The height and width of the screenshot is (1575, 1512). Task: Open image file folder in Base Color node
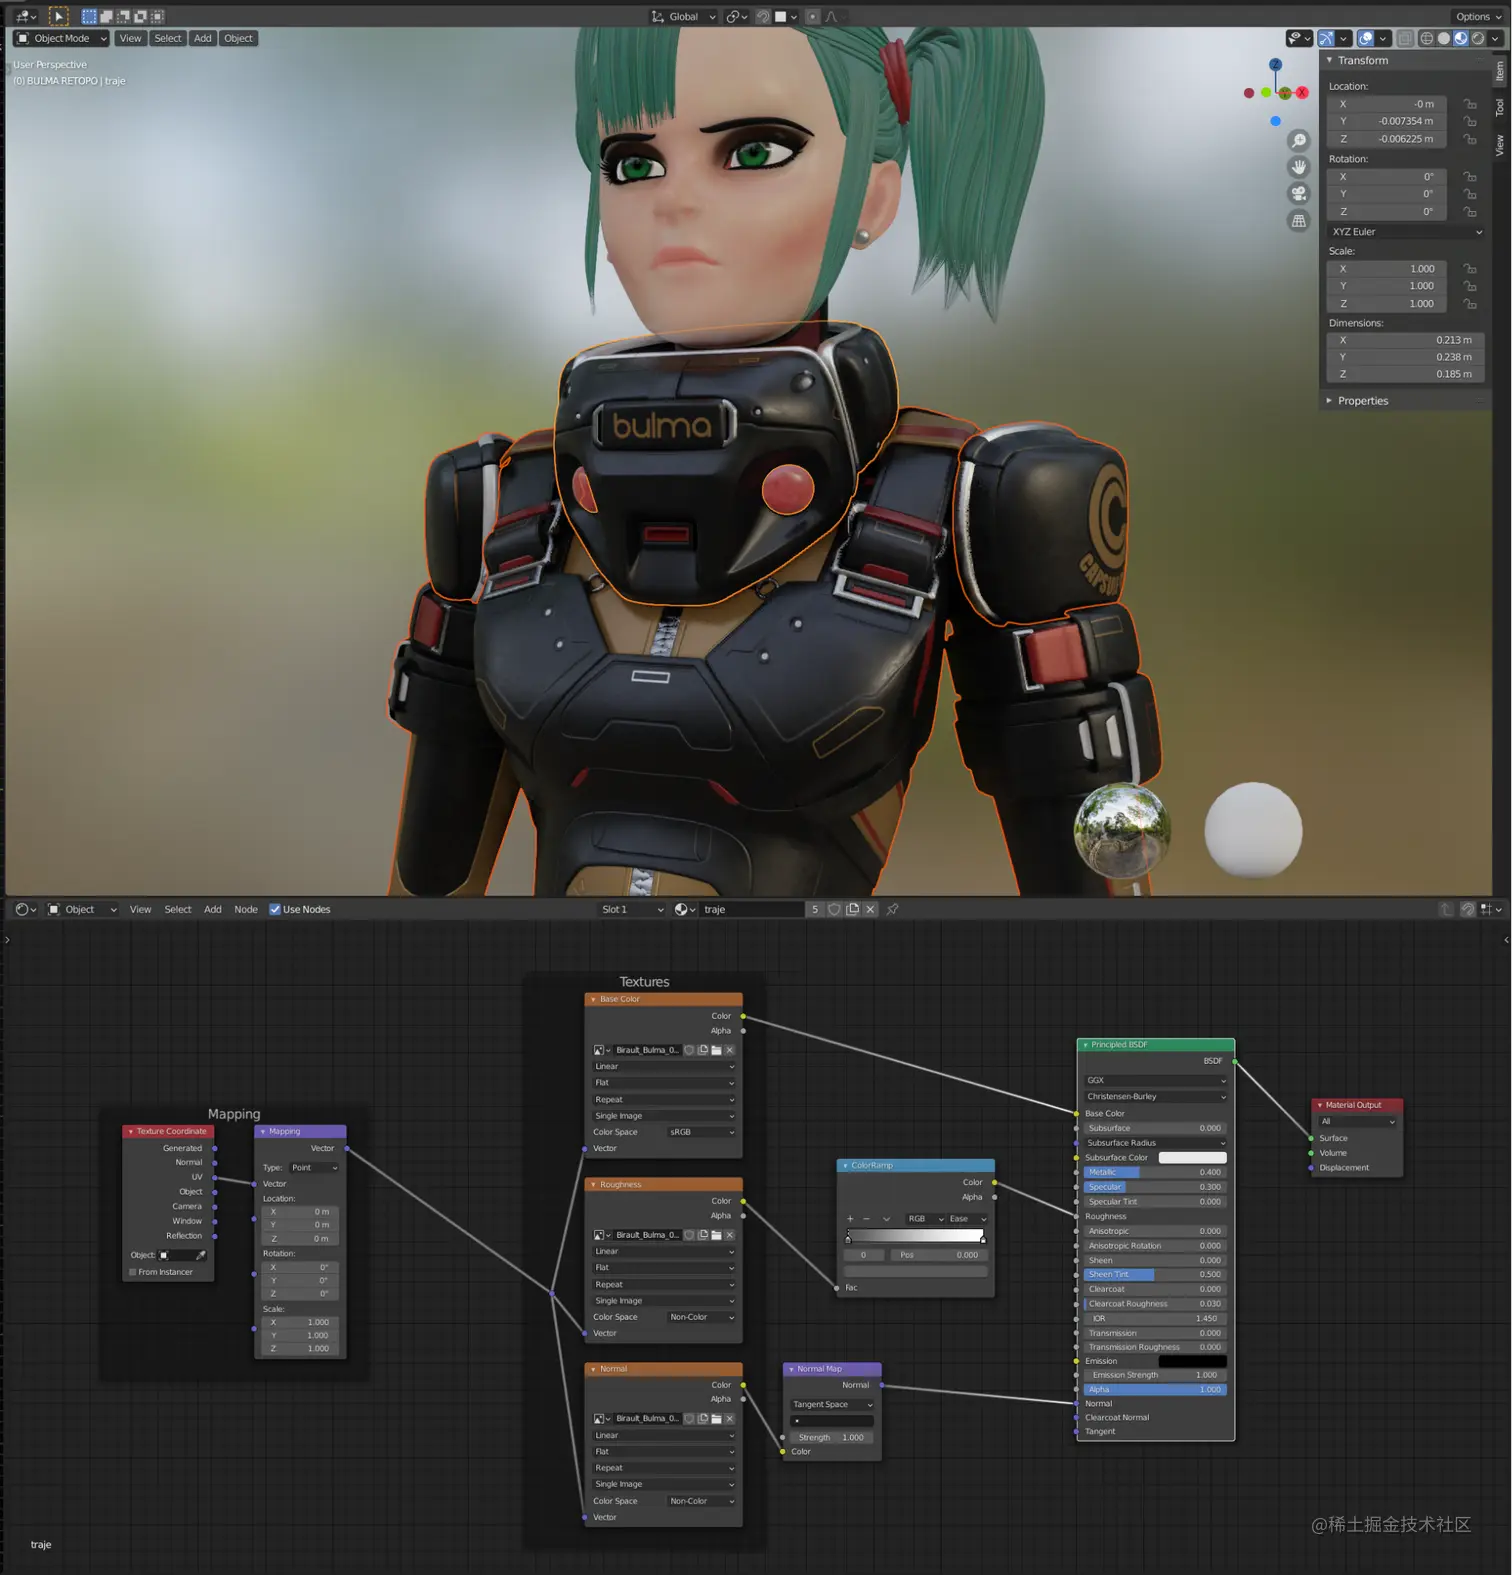tap(716, 1050)
